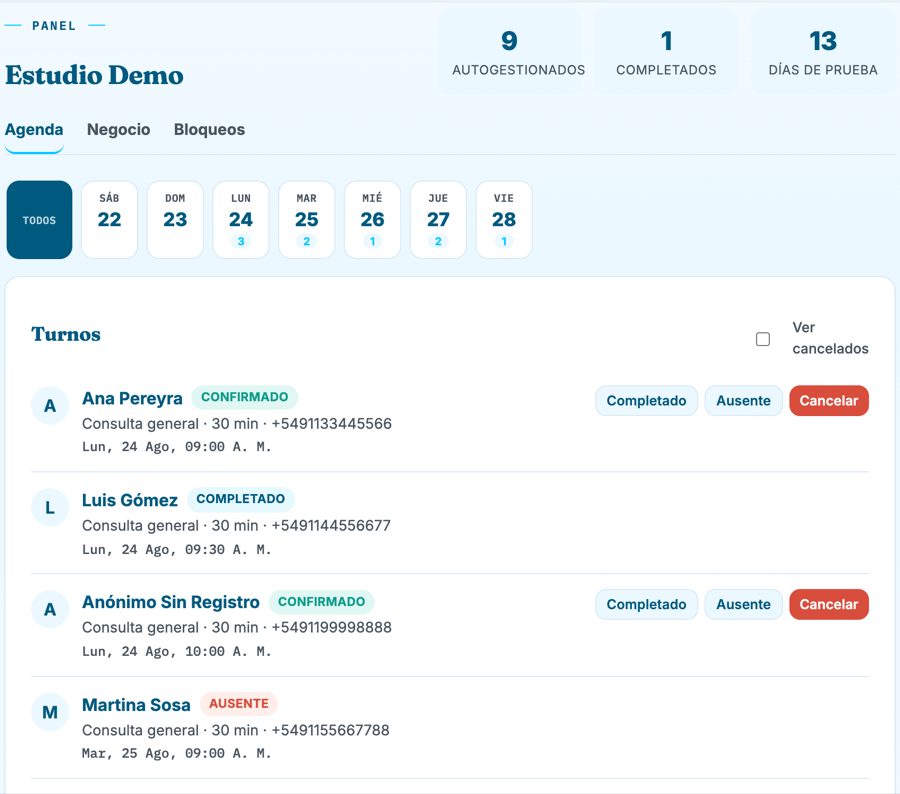This screenshot has width=900, height=794.
Task: Open the Negocio tab
Action: 118,130
